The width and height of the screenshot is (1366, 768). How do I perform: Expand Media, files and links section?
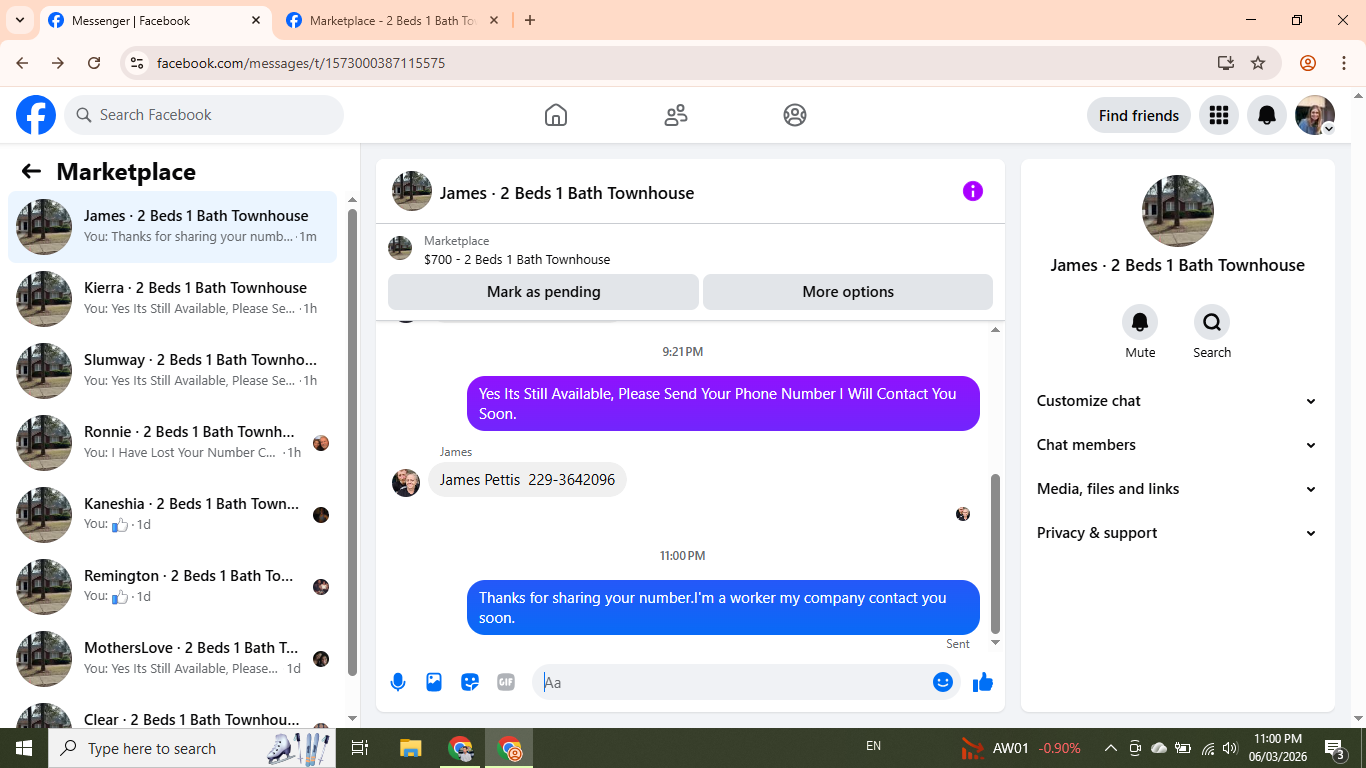click(x=1177, y=489)
